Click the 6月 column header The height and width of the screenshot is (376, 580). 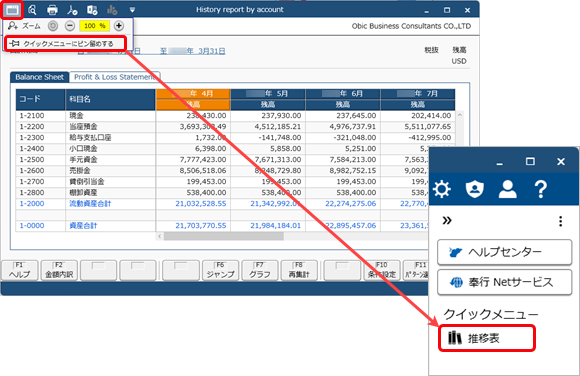(x=343, y=94)
